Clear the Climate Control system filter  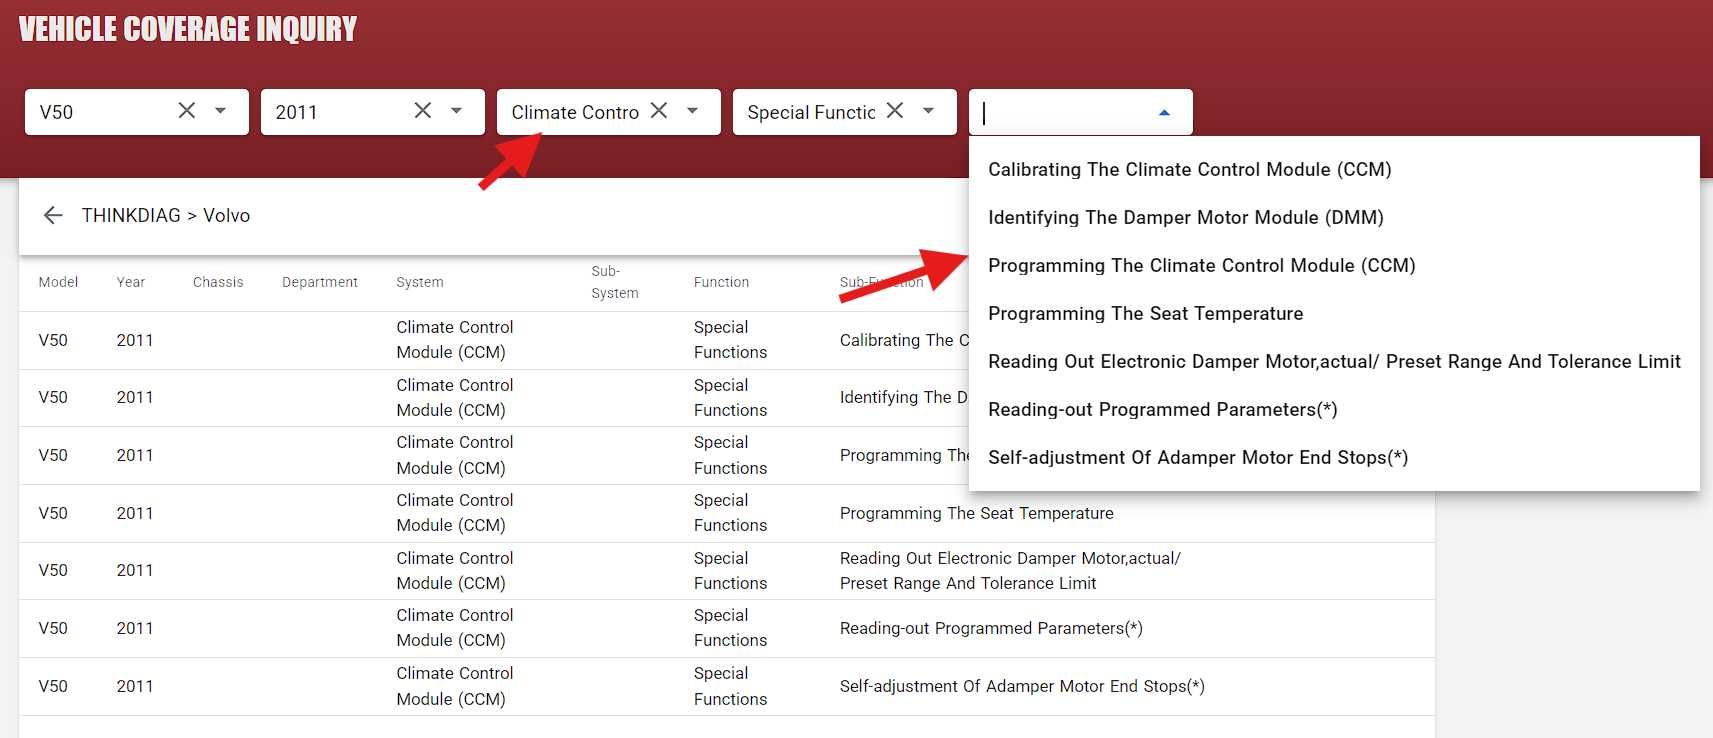coord(658,111)
